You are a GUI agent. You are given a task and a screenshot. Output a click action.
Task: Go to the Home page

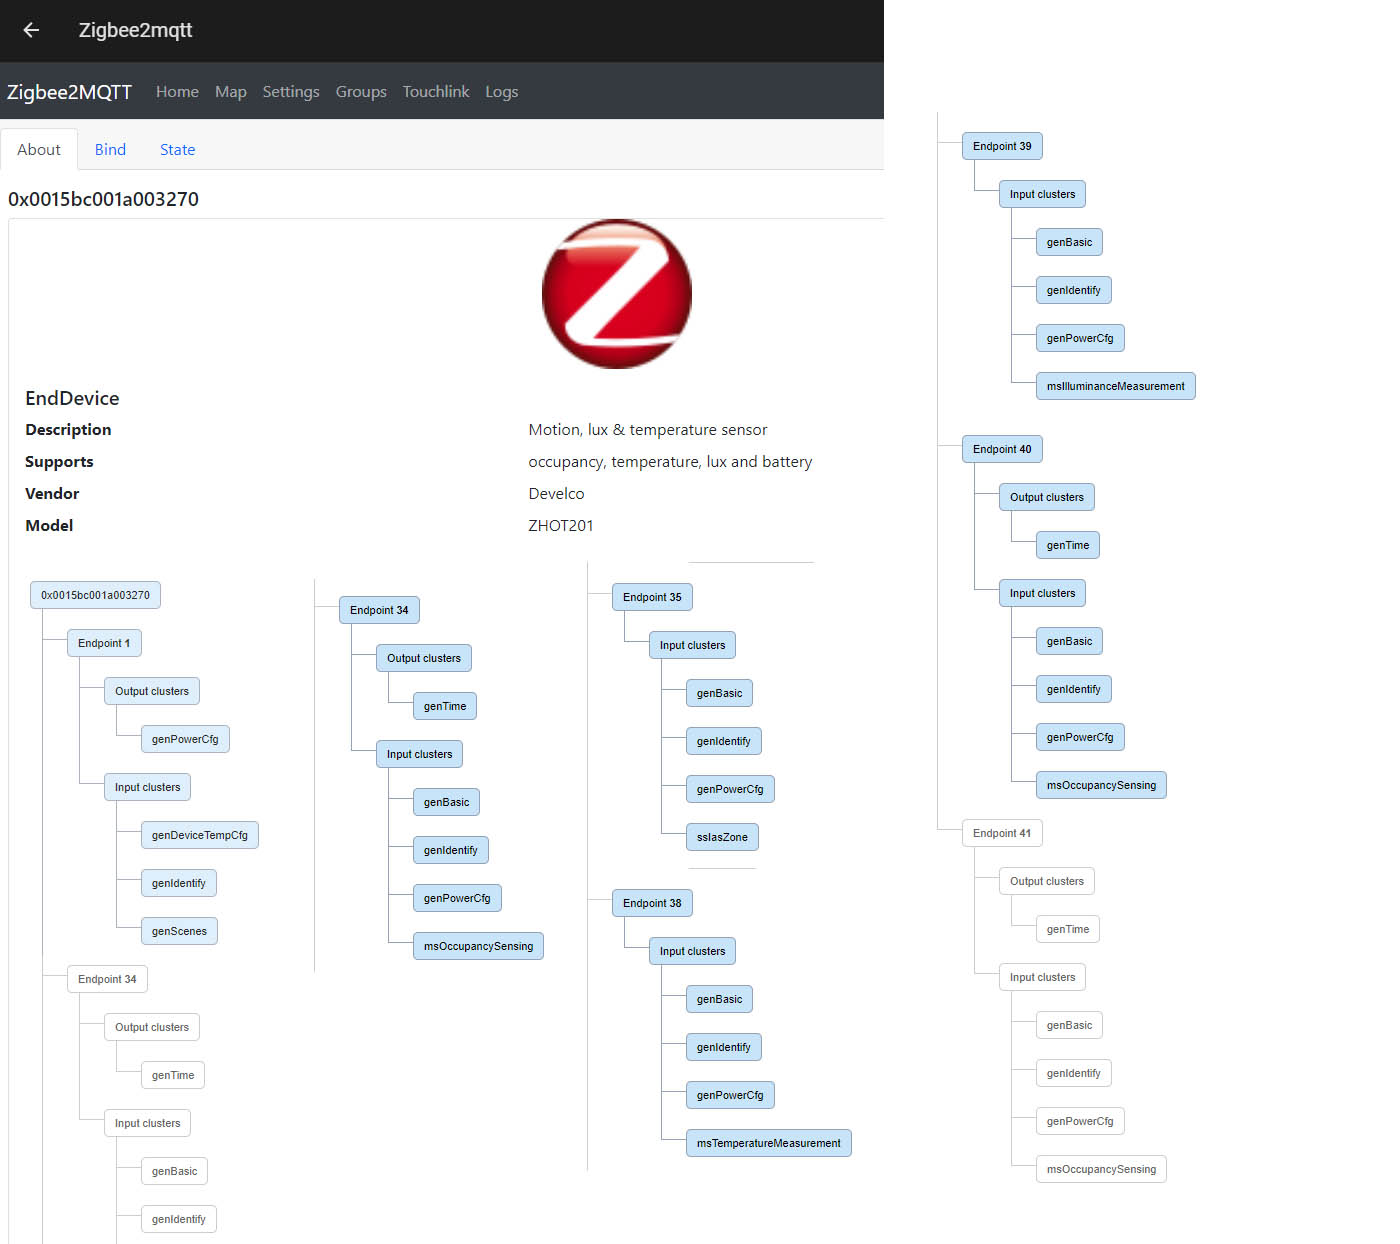[x=177, y=91]
